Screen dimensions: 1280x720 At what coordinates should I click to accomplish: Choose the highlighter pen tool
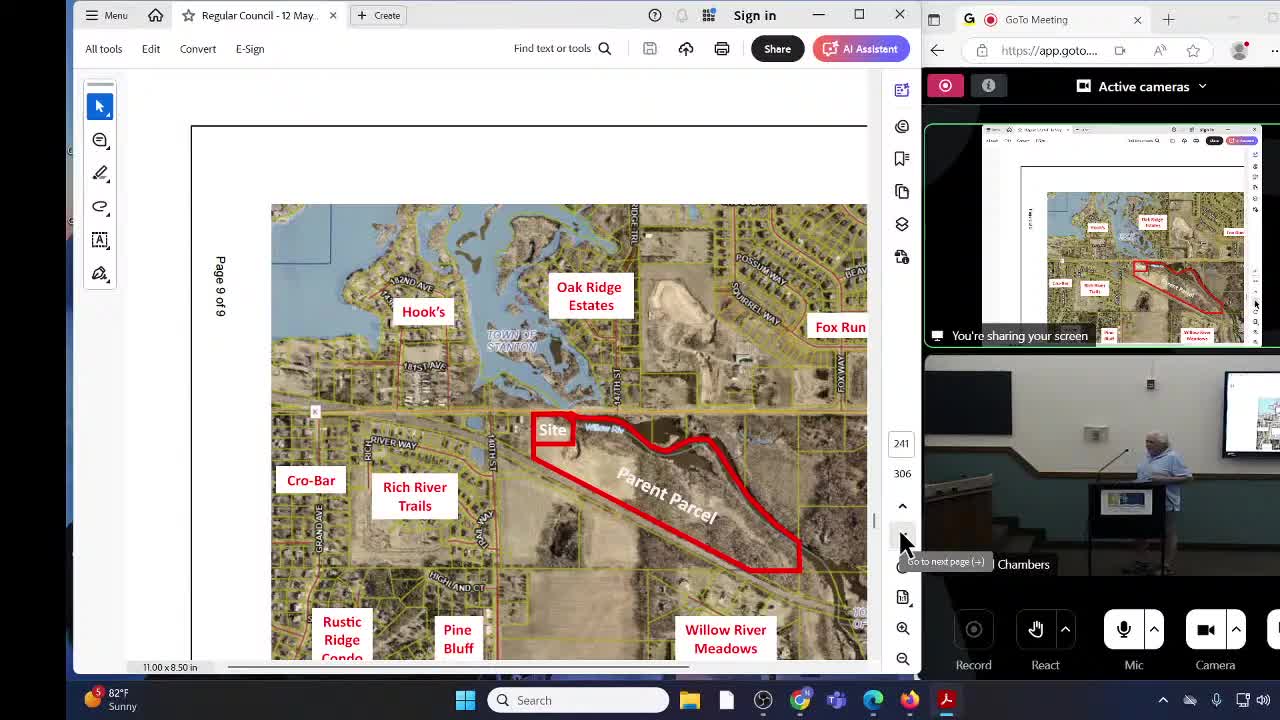click(x=100, y=173)
